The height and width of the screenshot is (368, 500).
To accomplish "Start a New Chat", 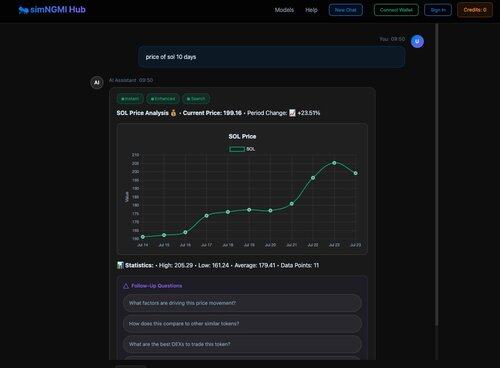I will point(346,10).
